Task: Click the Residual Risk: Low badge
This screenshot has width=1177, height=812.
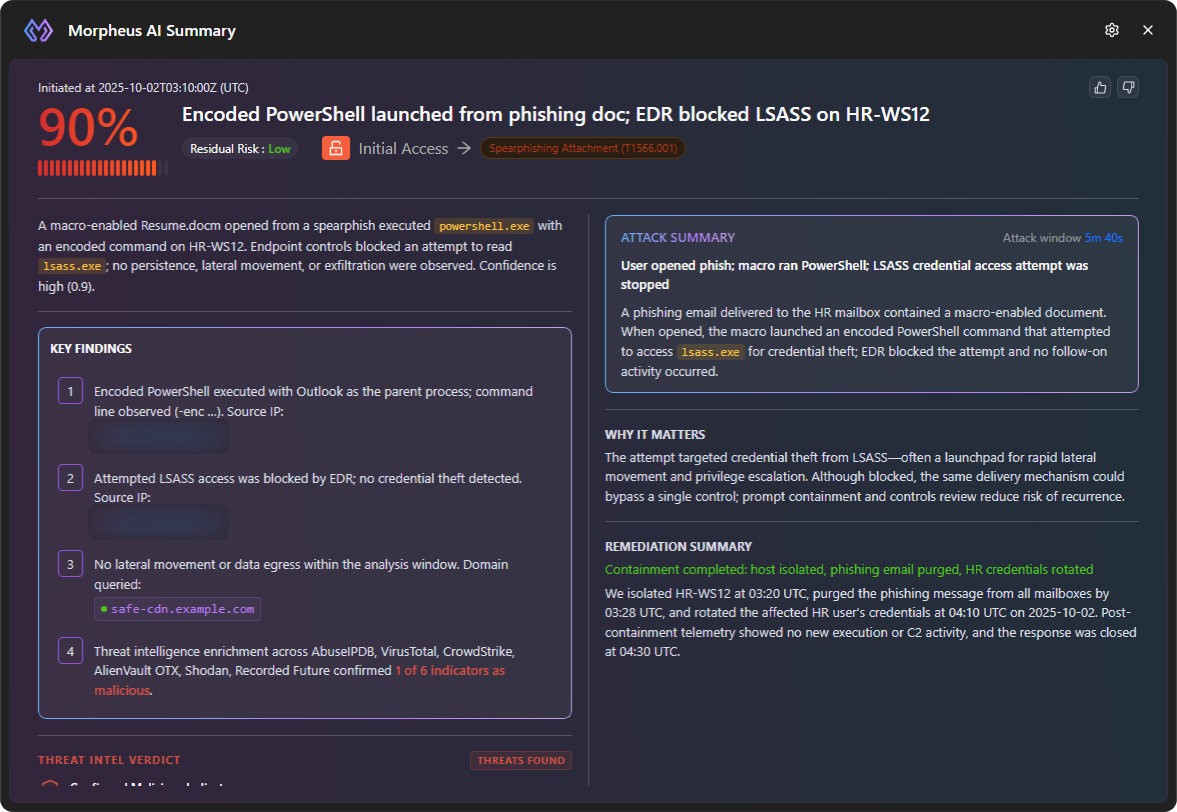Action: pyautogui.click(x=240, y=149)
